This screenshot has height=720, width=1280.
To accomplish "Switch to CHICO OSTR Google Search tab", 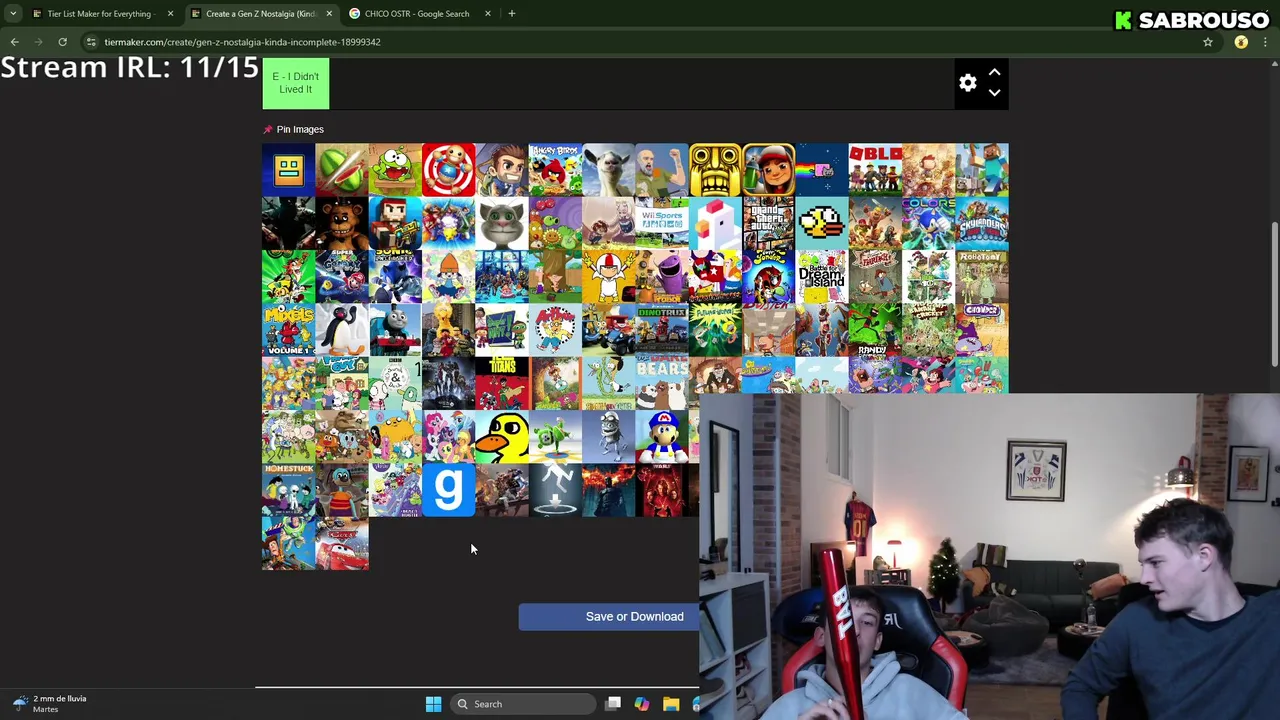I will click(416, 14).
